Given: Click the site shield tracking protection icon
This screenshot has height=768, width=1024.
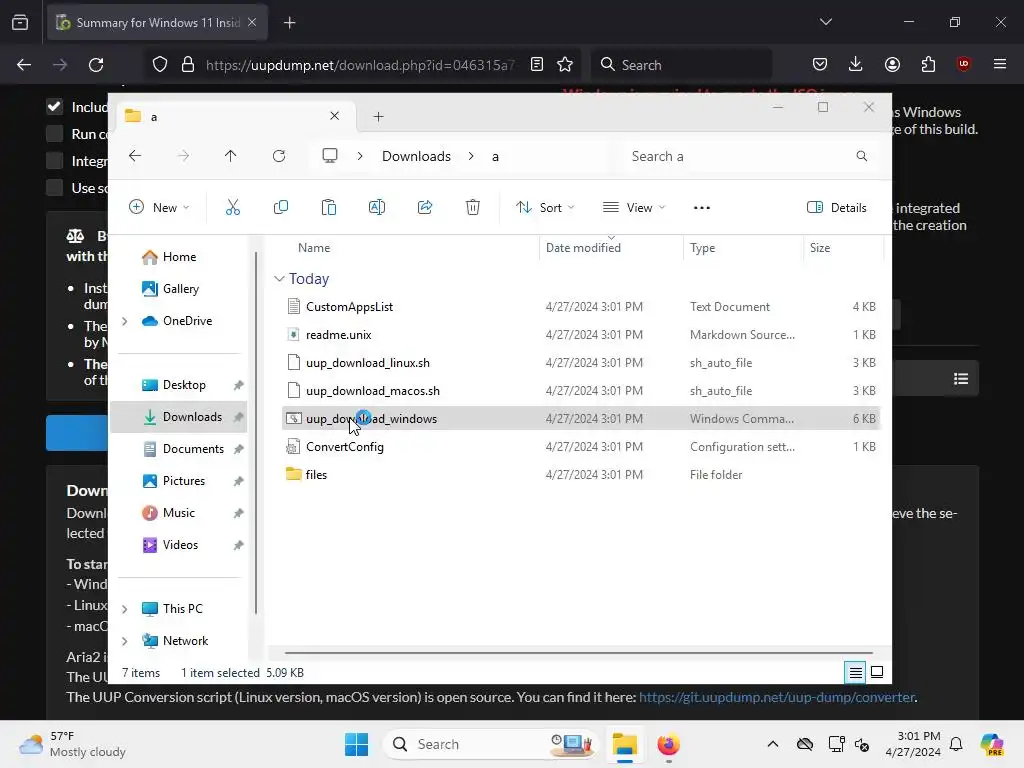Looking at the screenshot, I should [160, 65].
